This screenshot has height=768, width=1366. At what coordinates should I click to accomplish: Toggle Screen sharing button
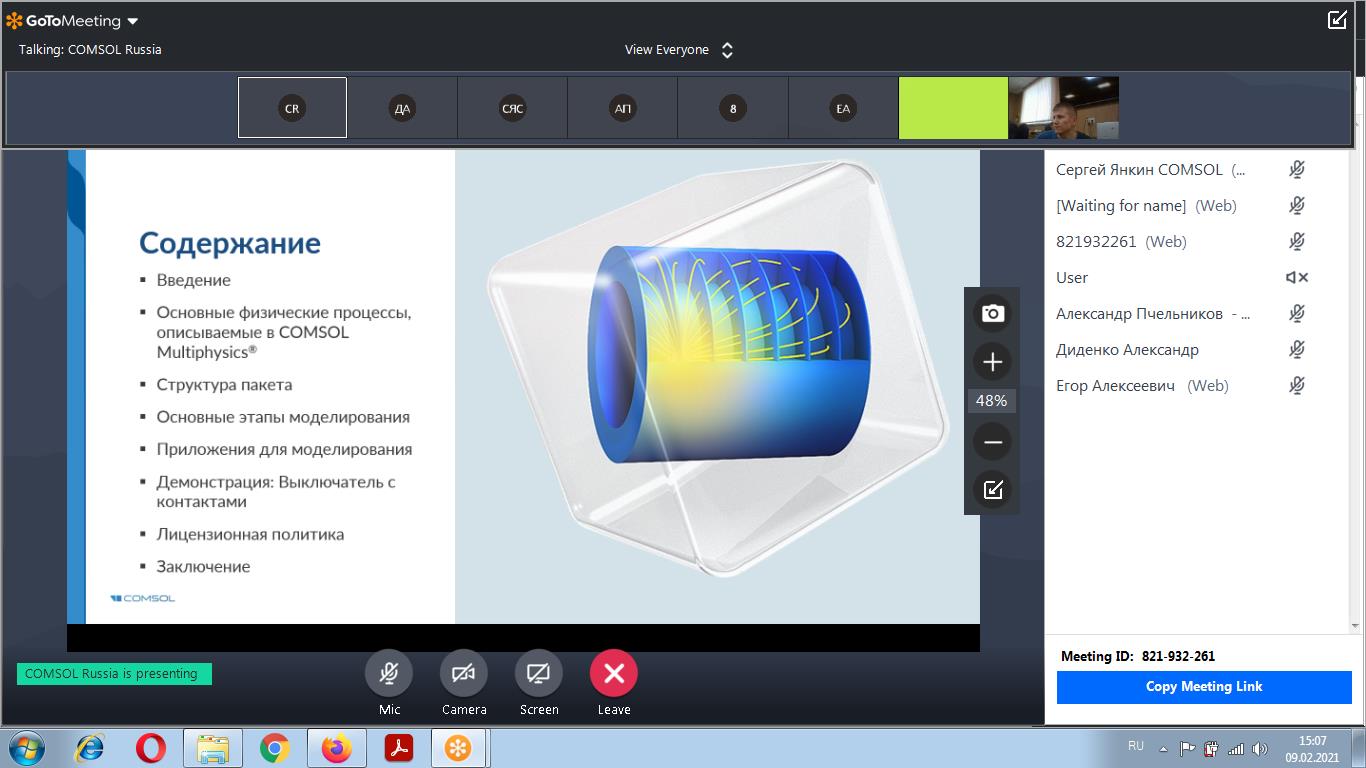coord(538,674)
